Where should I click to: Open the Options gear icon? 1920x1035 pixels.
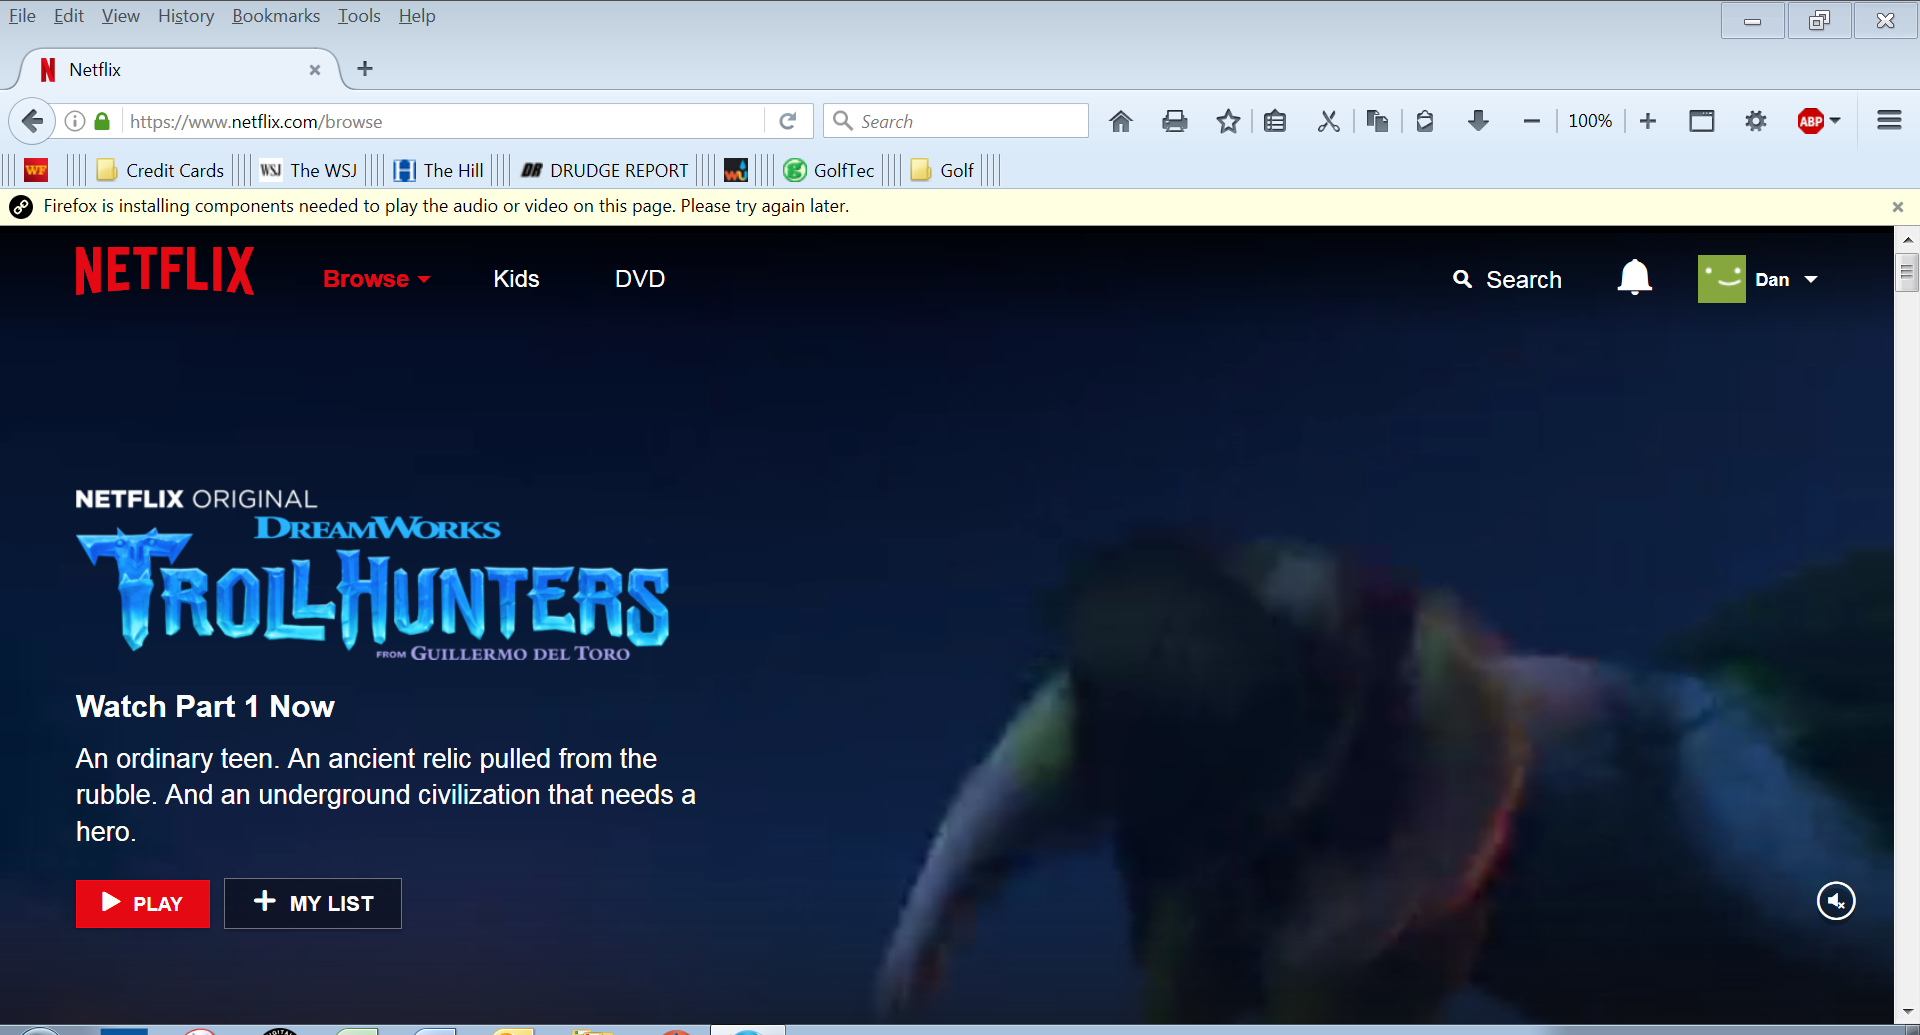pos(1756,121)
